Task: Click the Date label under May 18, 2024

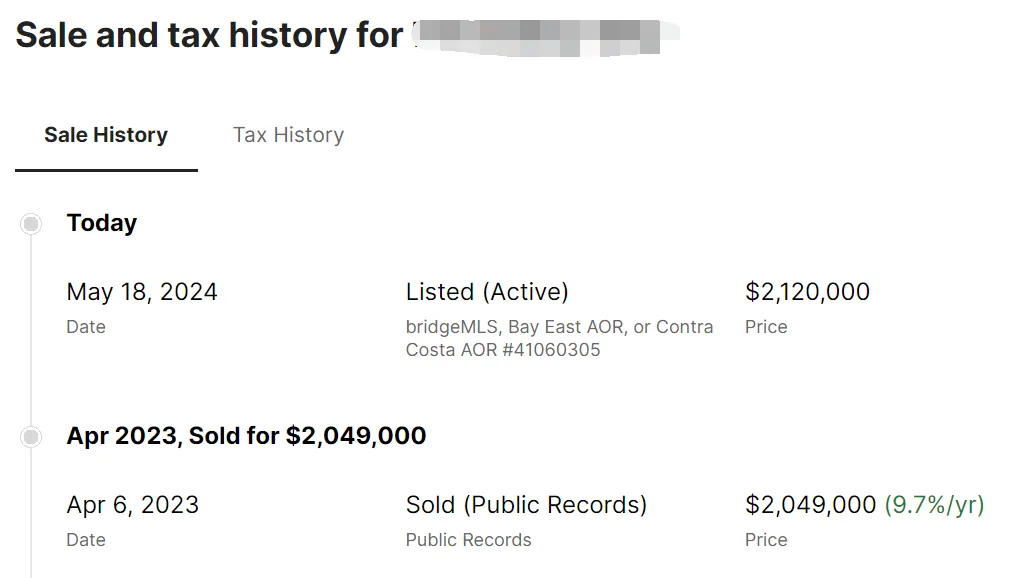Action: click(x=86, y=327)
